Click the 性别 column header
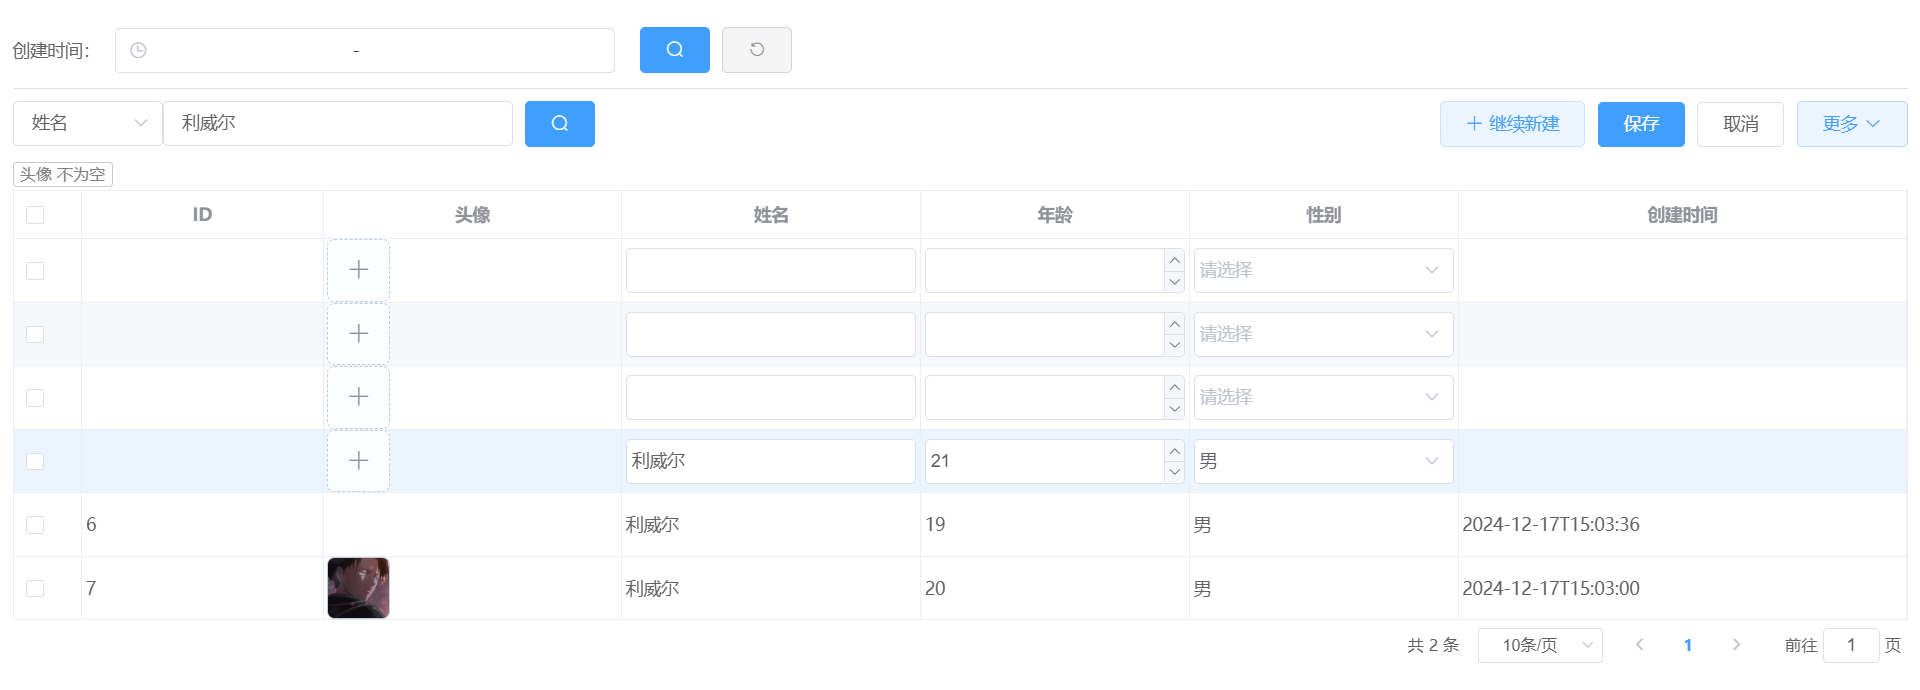This screenshot has width=1920, height=690. (1324, 215)
